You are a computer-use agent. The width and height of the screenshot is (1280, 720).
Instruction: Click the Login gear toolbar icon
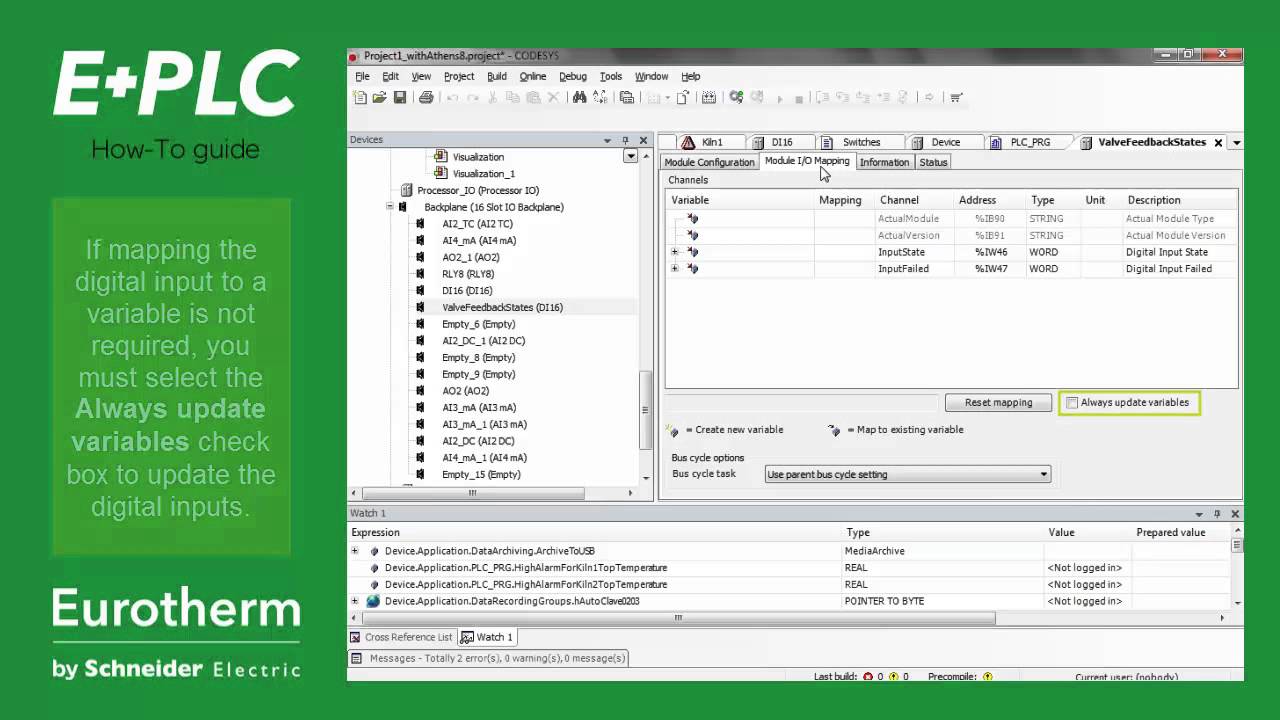pos(736,97)
